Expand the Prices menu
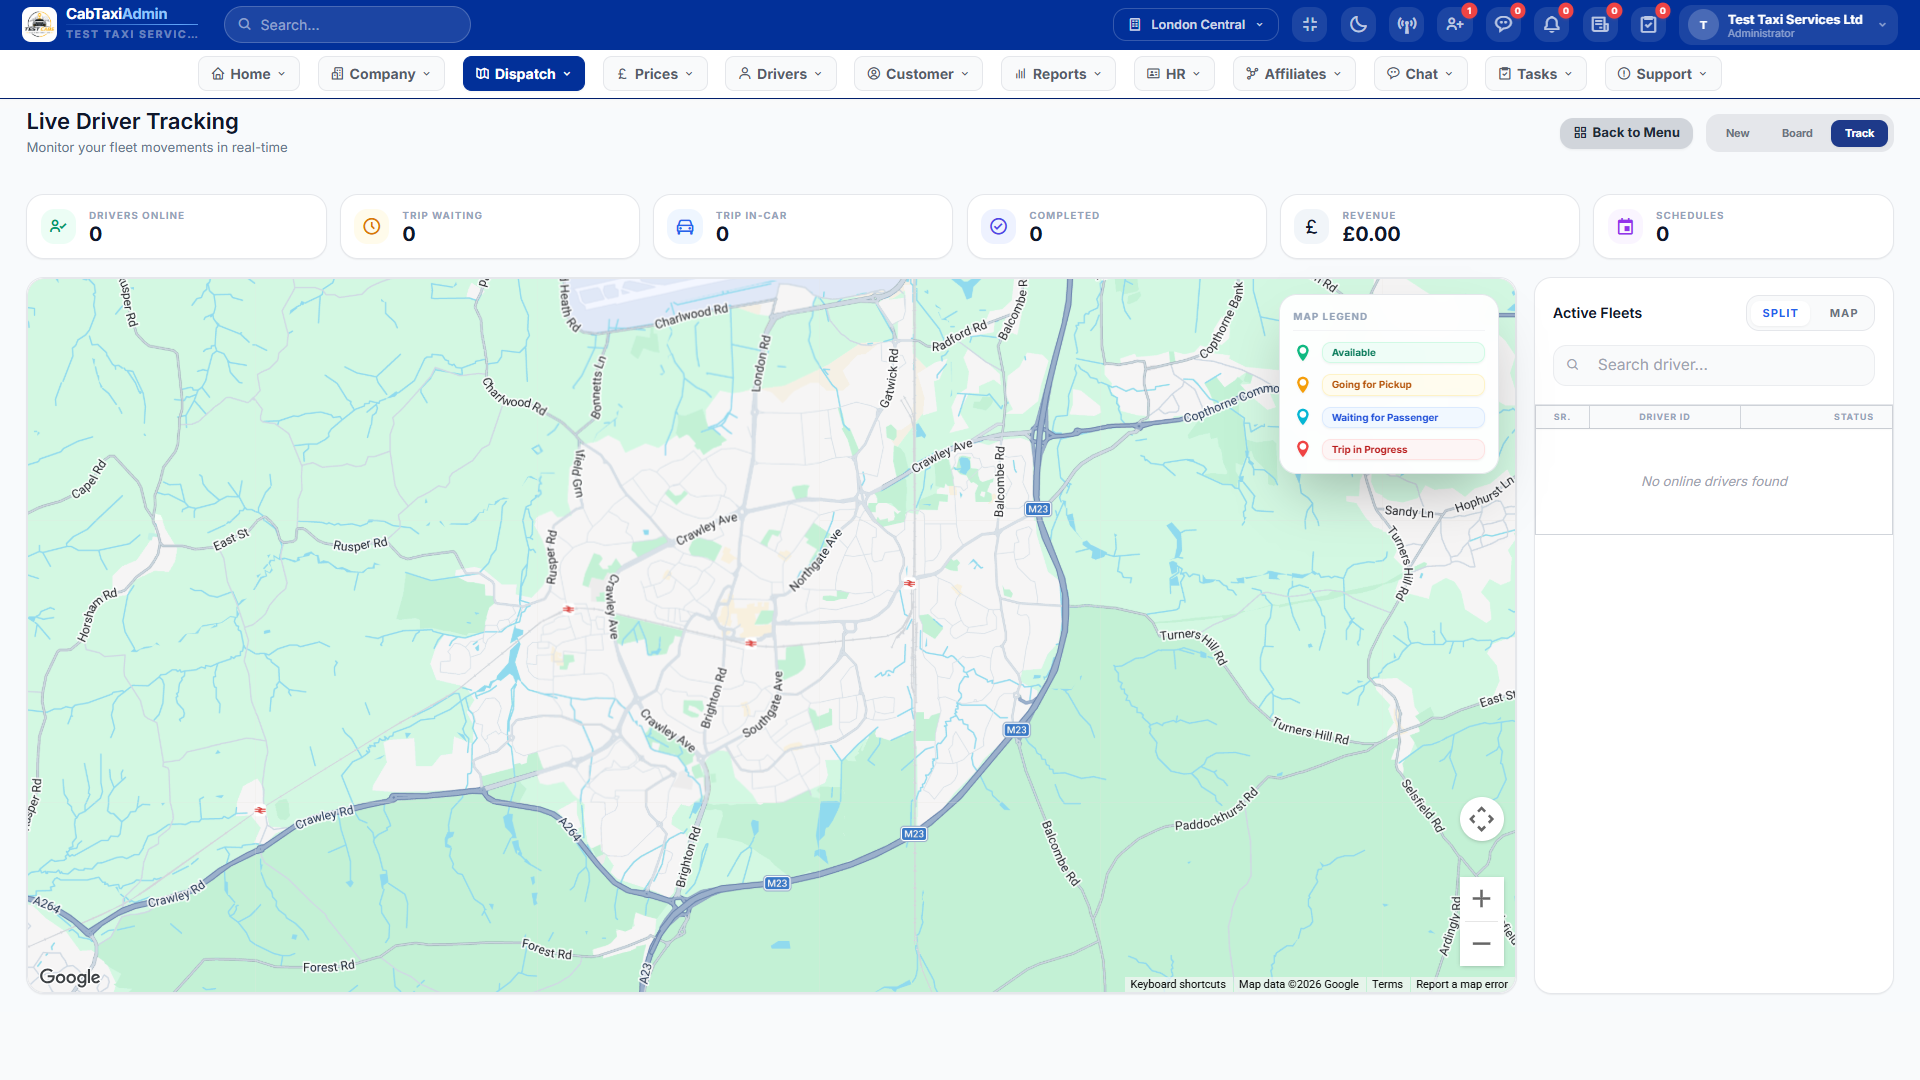The width and height of the screenshot is (1920, 1080). (655, 74)
